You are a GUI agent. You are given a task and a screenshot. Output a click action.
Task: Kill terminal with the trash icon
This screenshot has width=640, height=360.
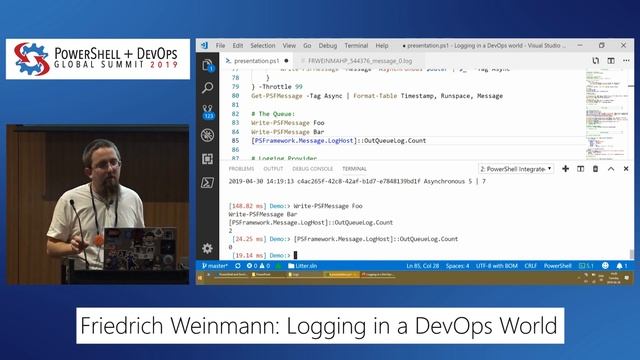[x=596, y=169]
